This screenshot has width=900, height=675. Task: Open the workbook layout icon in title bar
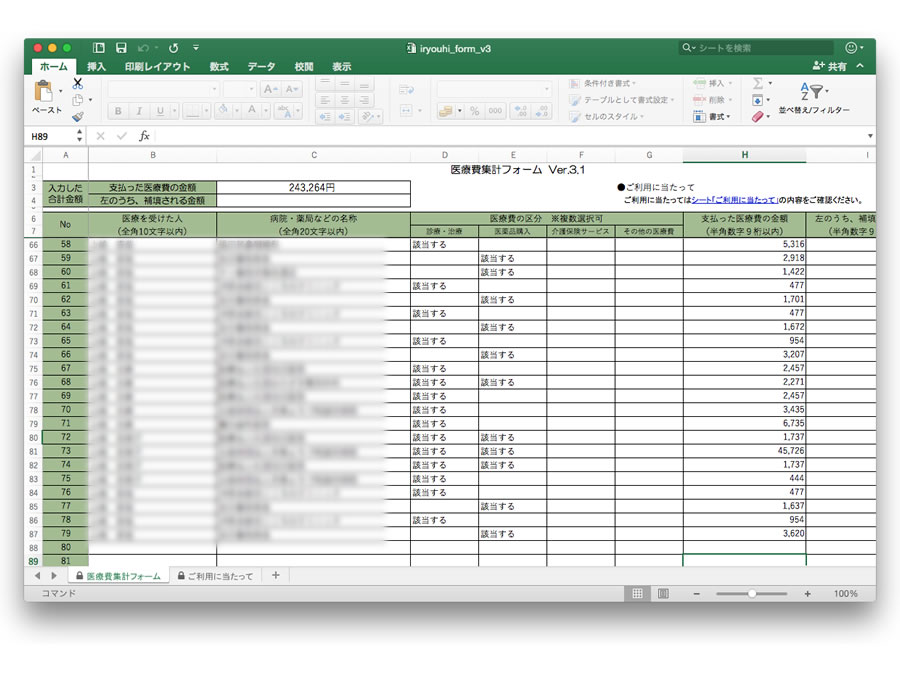pos(99,48)
